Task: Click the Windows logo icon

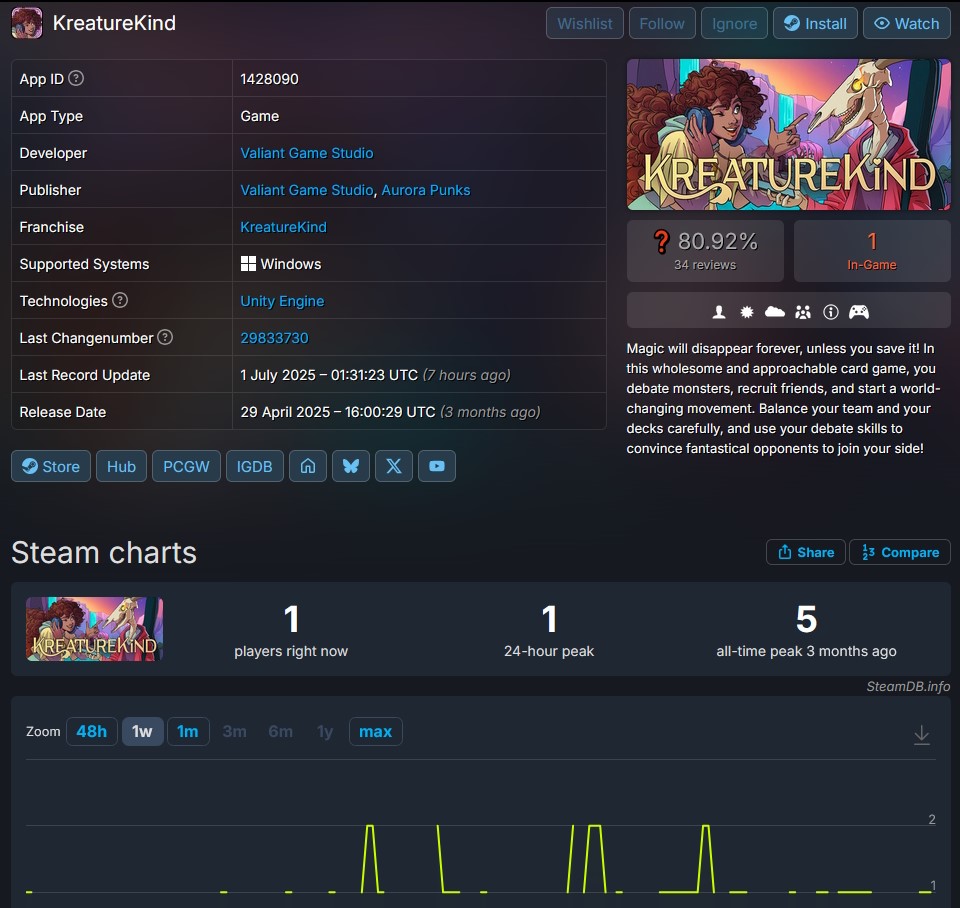Action: (x=248, y=264)
